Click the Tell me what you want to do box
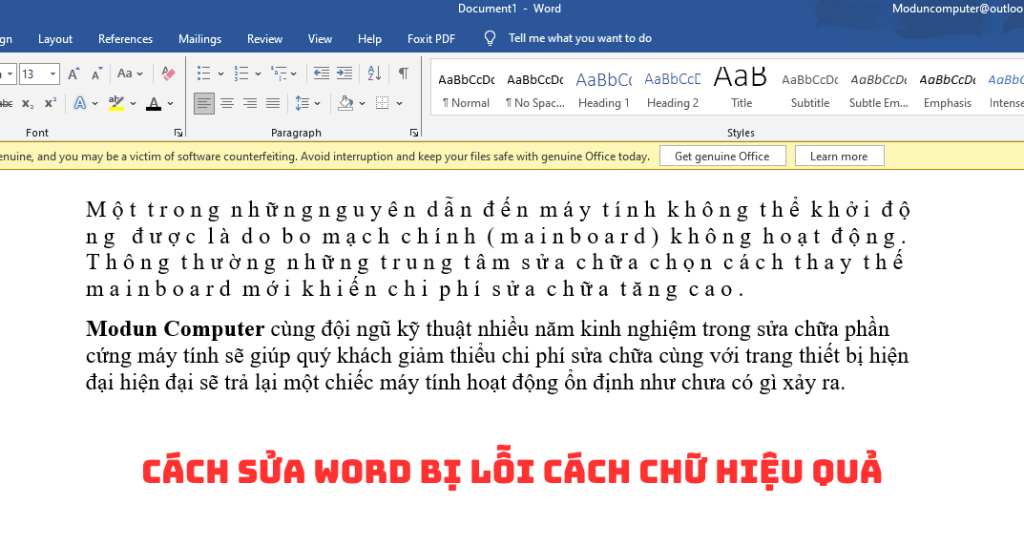Screen dimensions: 1024x546 tap(580, 38)
